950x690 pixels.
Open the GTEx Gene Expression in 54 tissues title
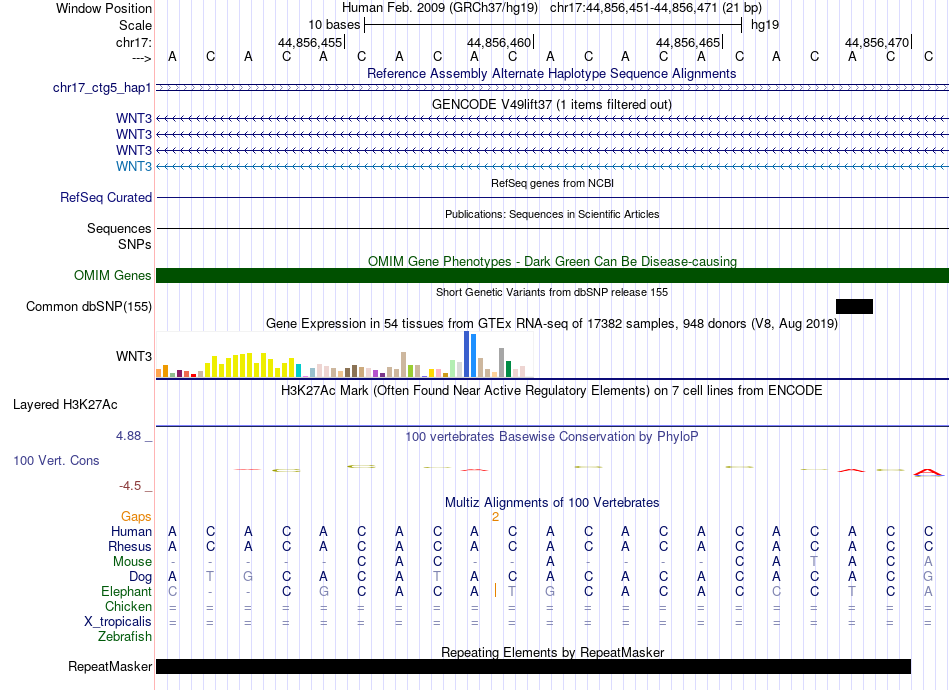pos(552,323)
